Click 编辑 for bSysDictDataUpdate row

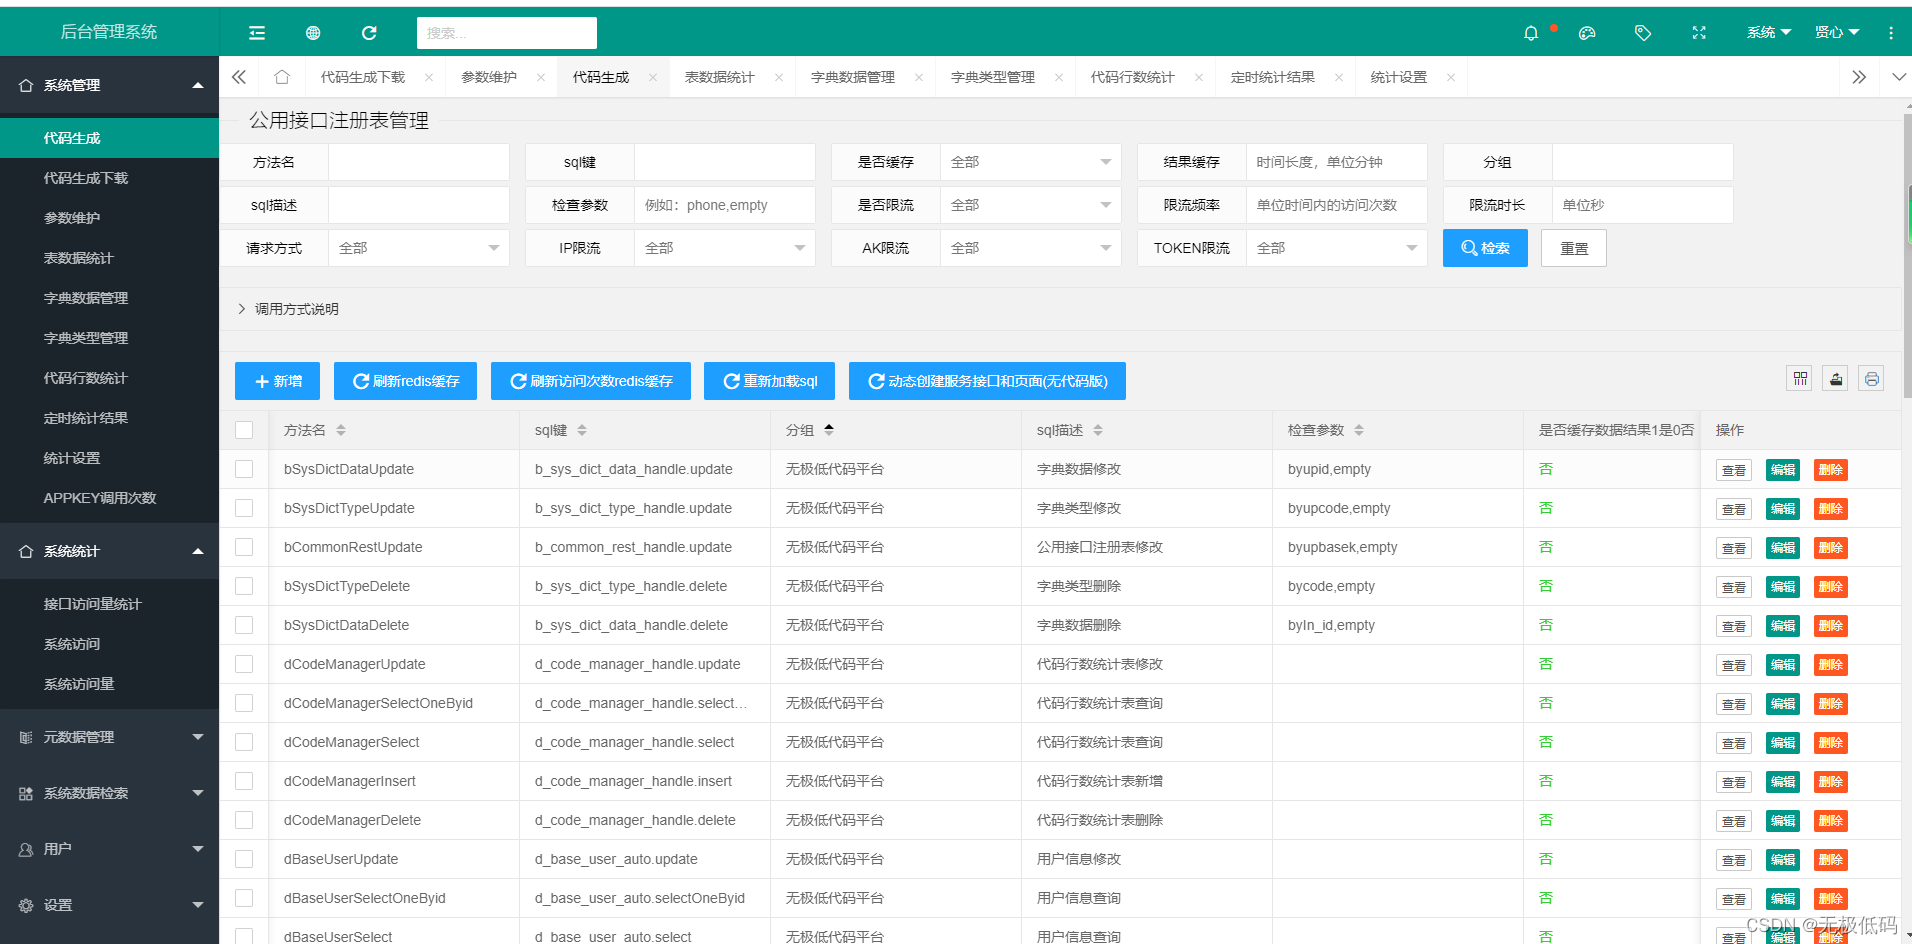click(1783, 470)
